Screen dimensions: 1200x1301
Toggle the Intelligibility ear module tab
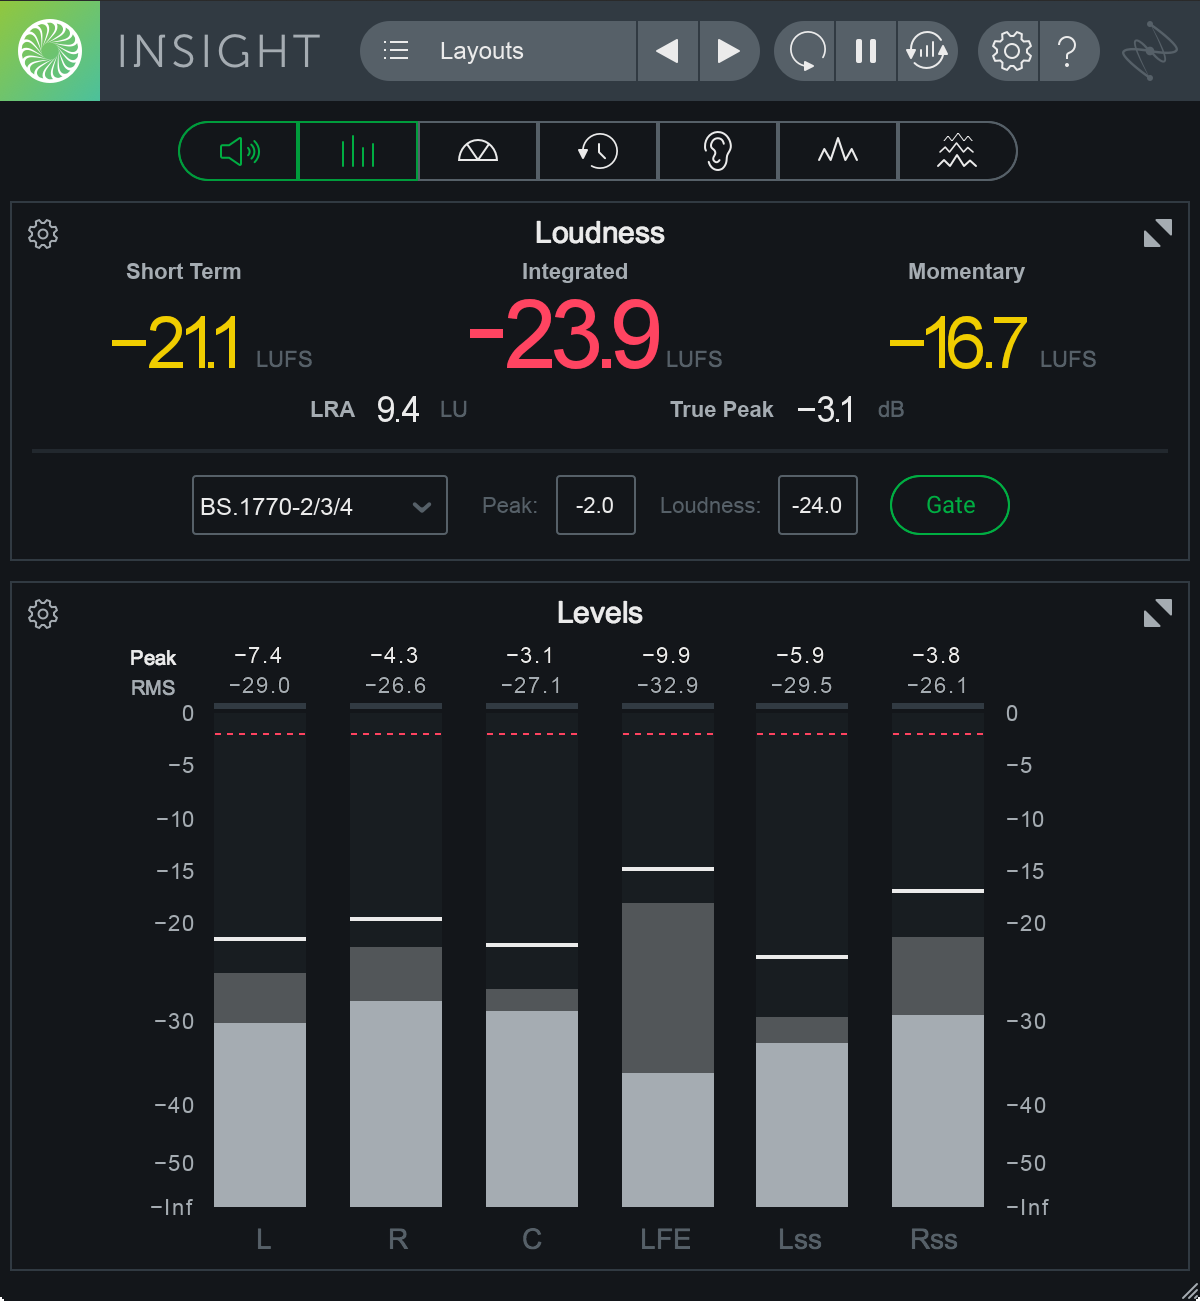point(718,152)
